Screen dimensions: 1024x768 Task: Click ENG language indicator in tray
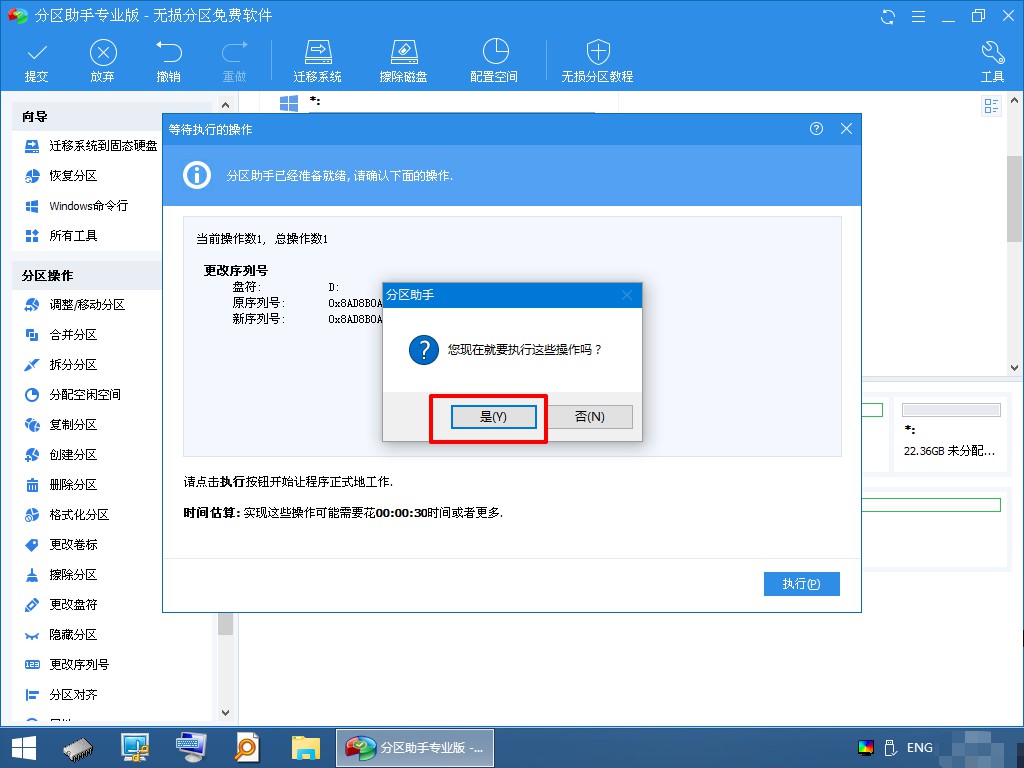920,748
